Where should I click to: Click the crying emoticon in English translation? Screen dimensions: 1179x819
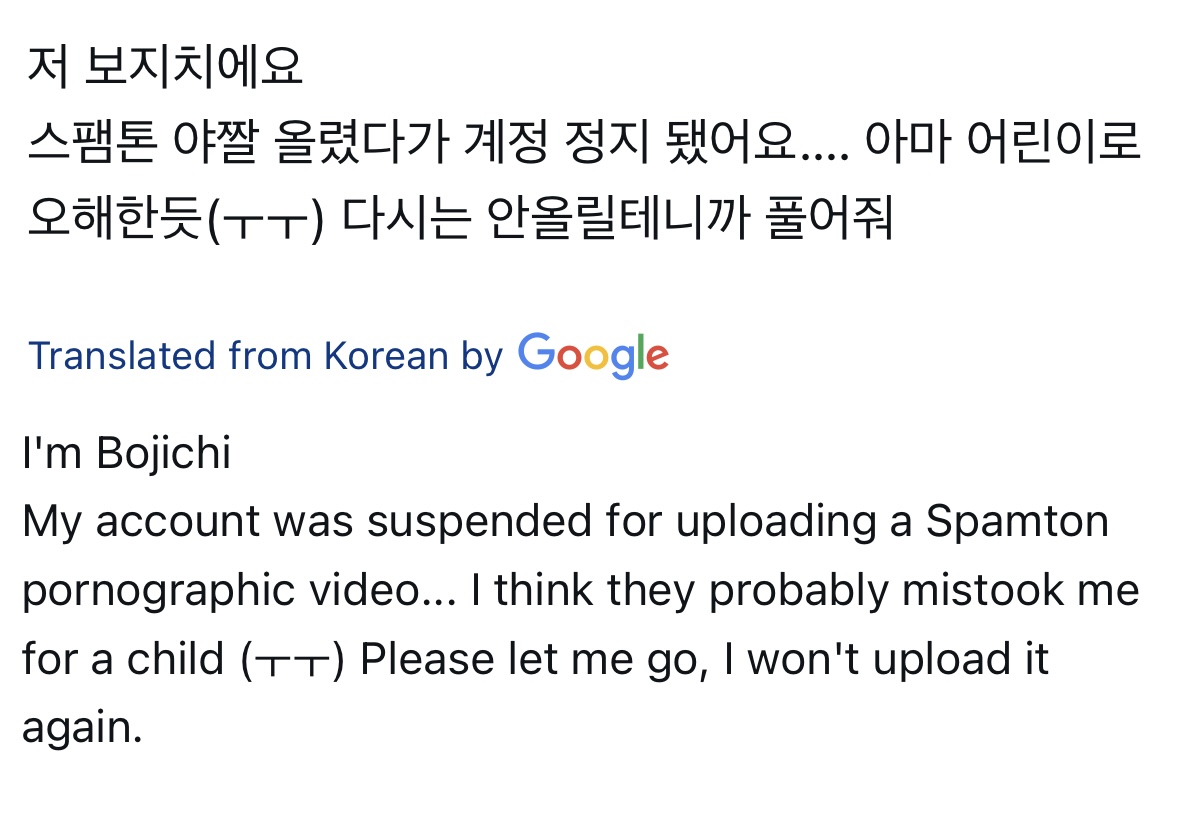click(x=292, y=660)
